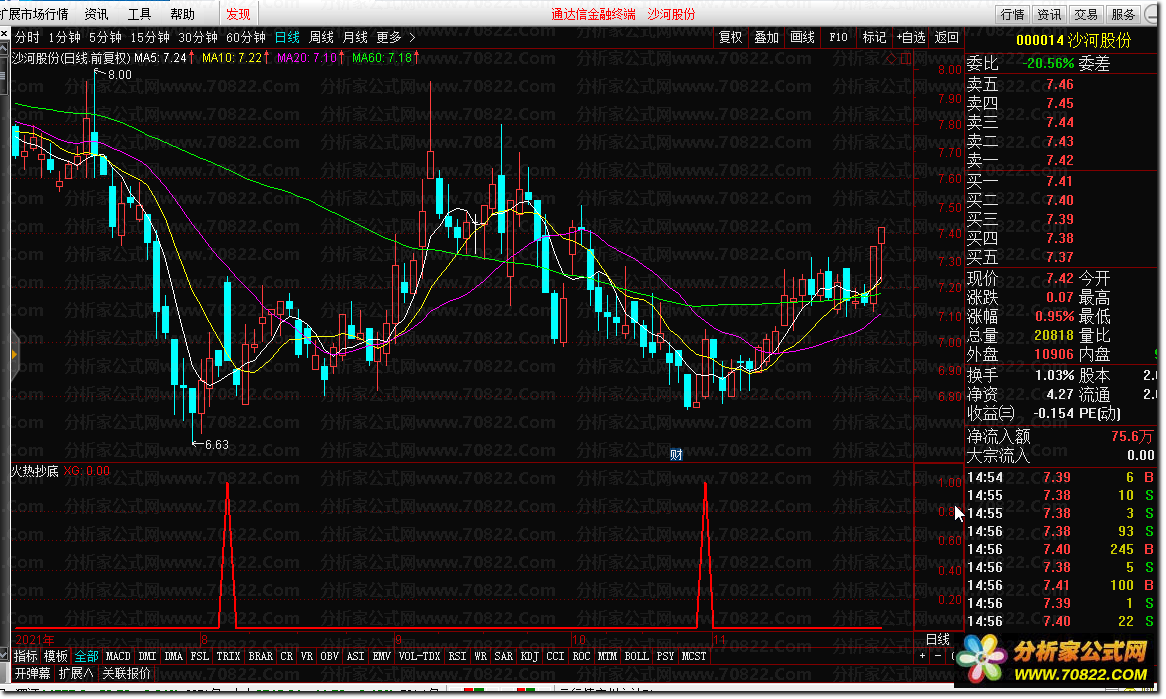Click the 开弹幕 button
This screenshot has width=1166, height=699.
coord(33,673)
